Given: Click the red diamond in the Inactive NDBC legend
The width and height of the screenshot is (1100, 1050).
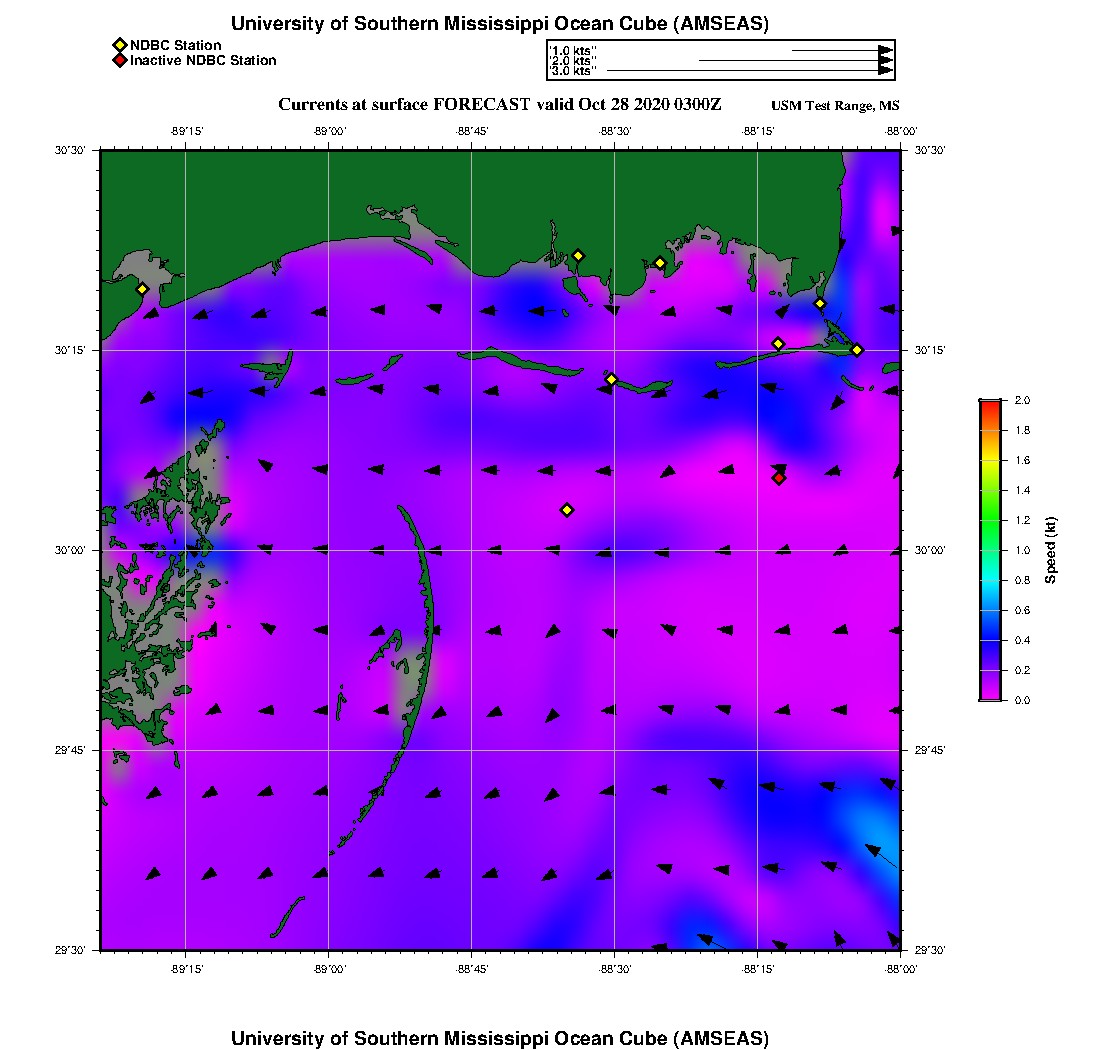Looking at the screenshot, I should pos(119,61).
